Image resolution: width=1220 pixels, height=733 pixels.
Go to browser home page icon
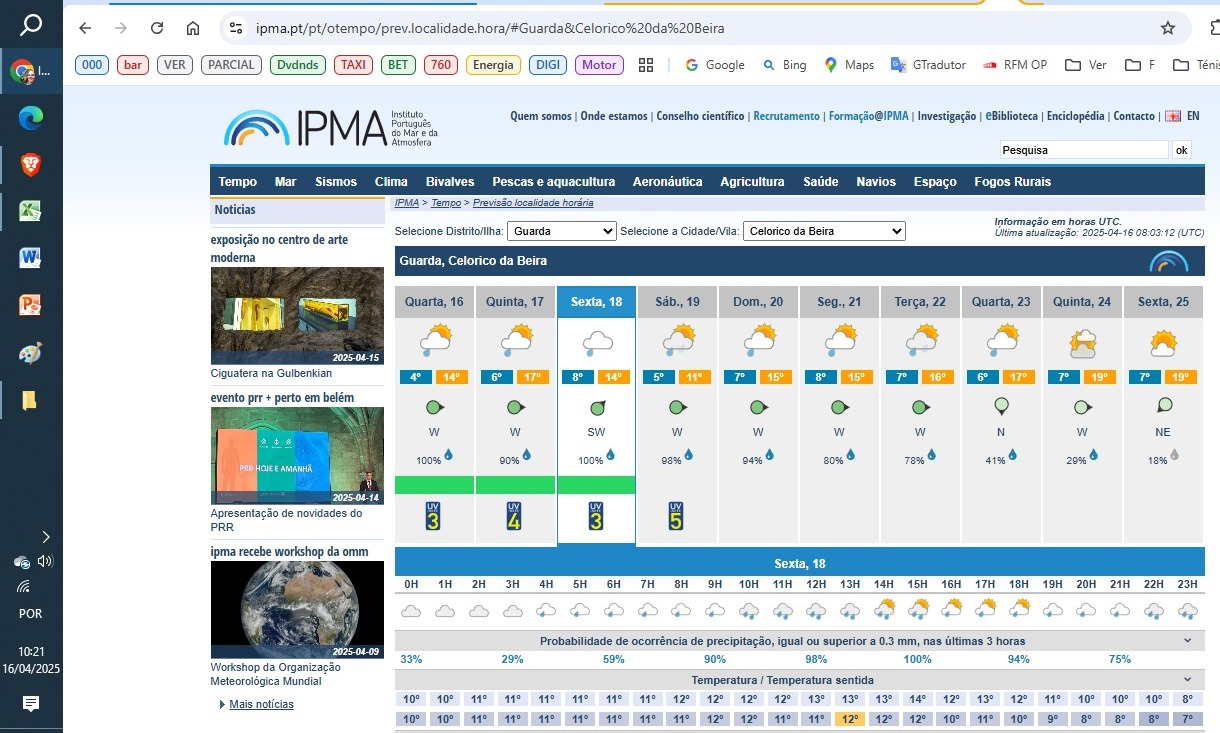[193, 28]
